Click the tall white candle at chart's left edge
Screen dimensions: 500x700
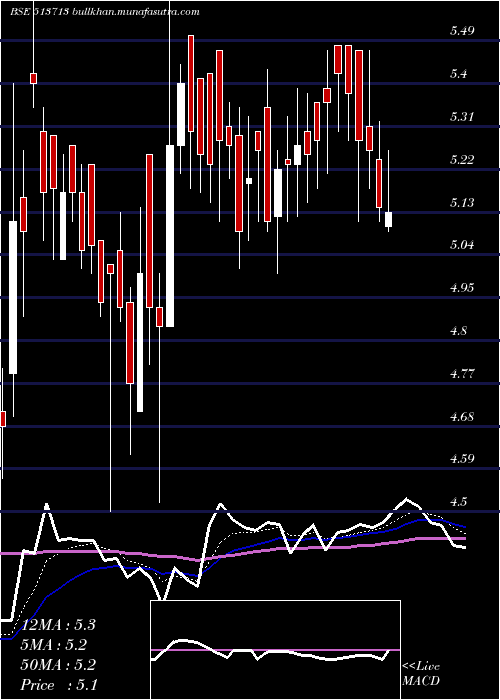(x=13, y=297)
